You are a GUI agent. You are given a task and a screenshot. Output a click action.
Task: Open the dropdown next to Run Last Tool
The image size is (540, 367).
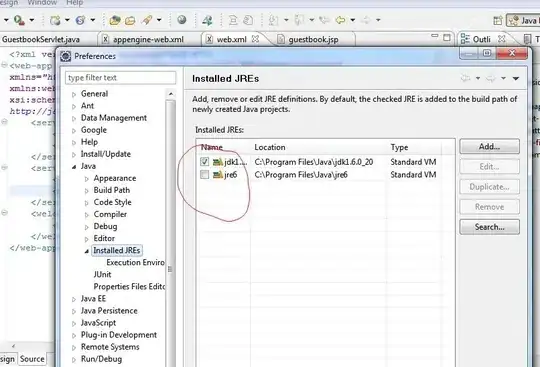coord(32,20)
